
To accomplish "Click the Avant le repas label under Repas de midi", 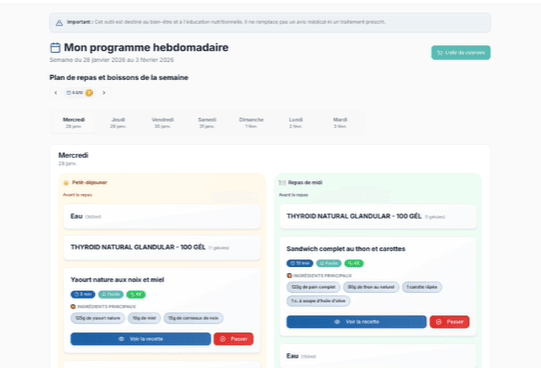I will click(294, 195).
